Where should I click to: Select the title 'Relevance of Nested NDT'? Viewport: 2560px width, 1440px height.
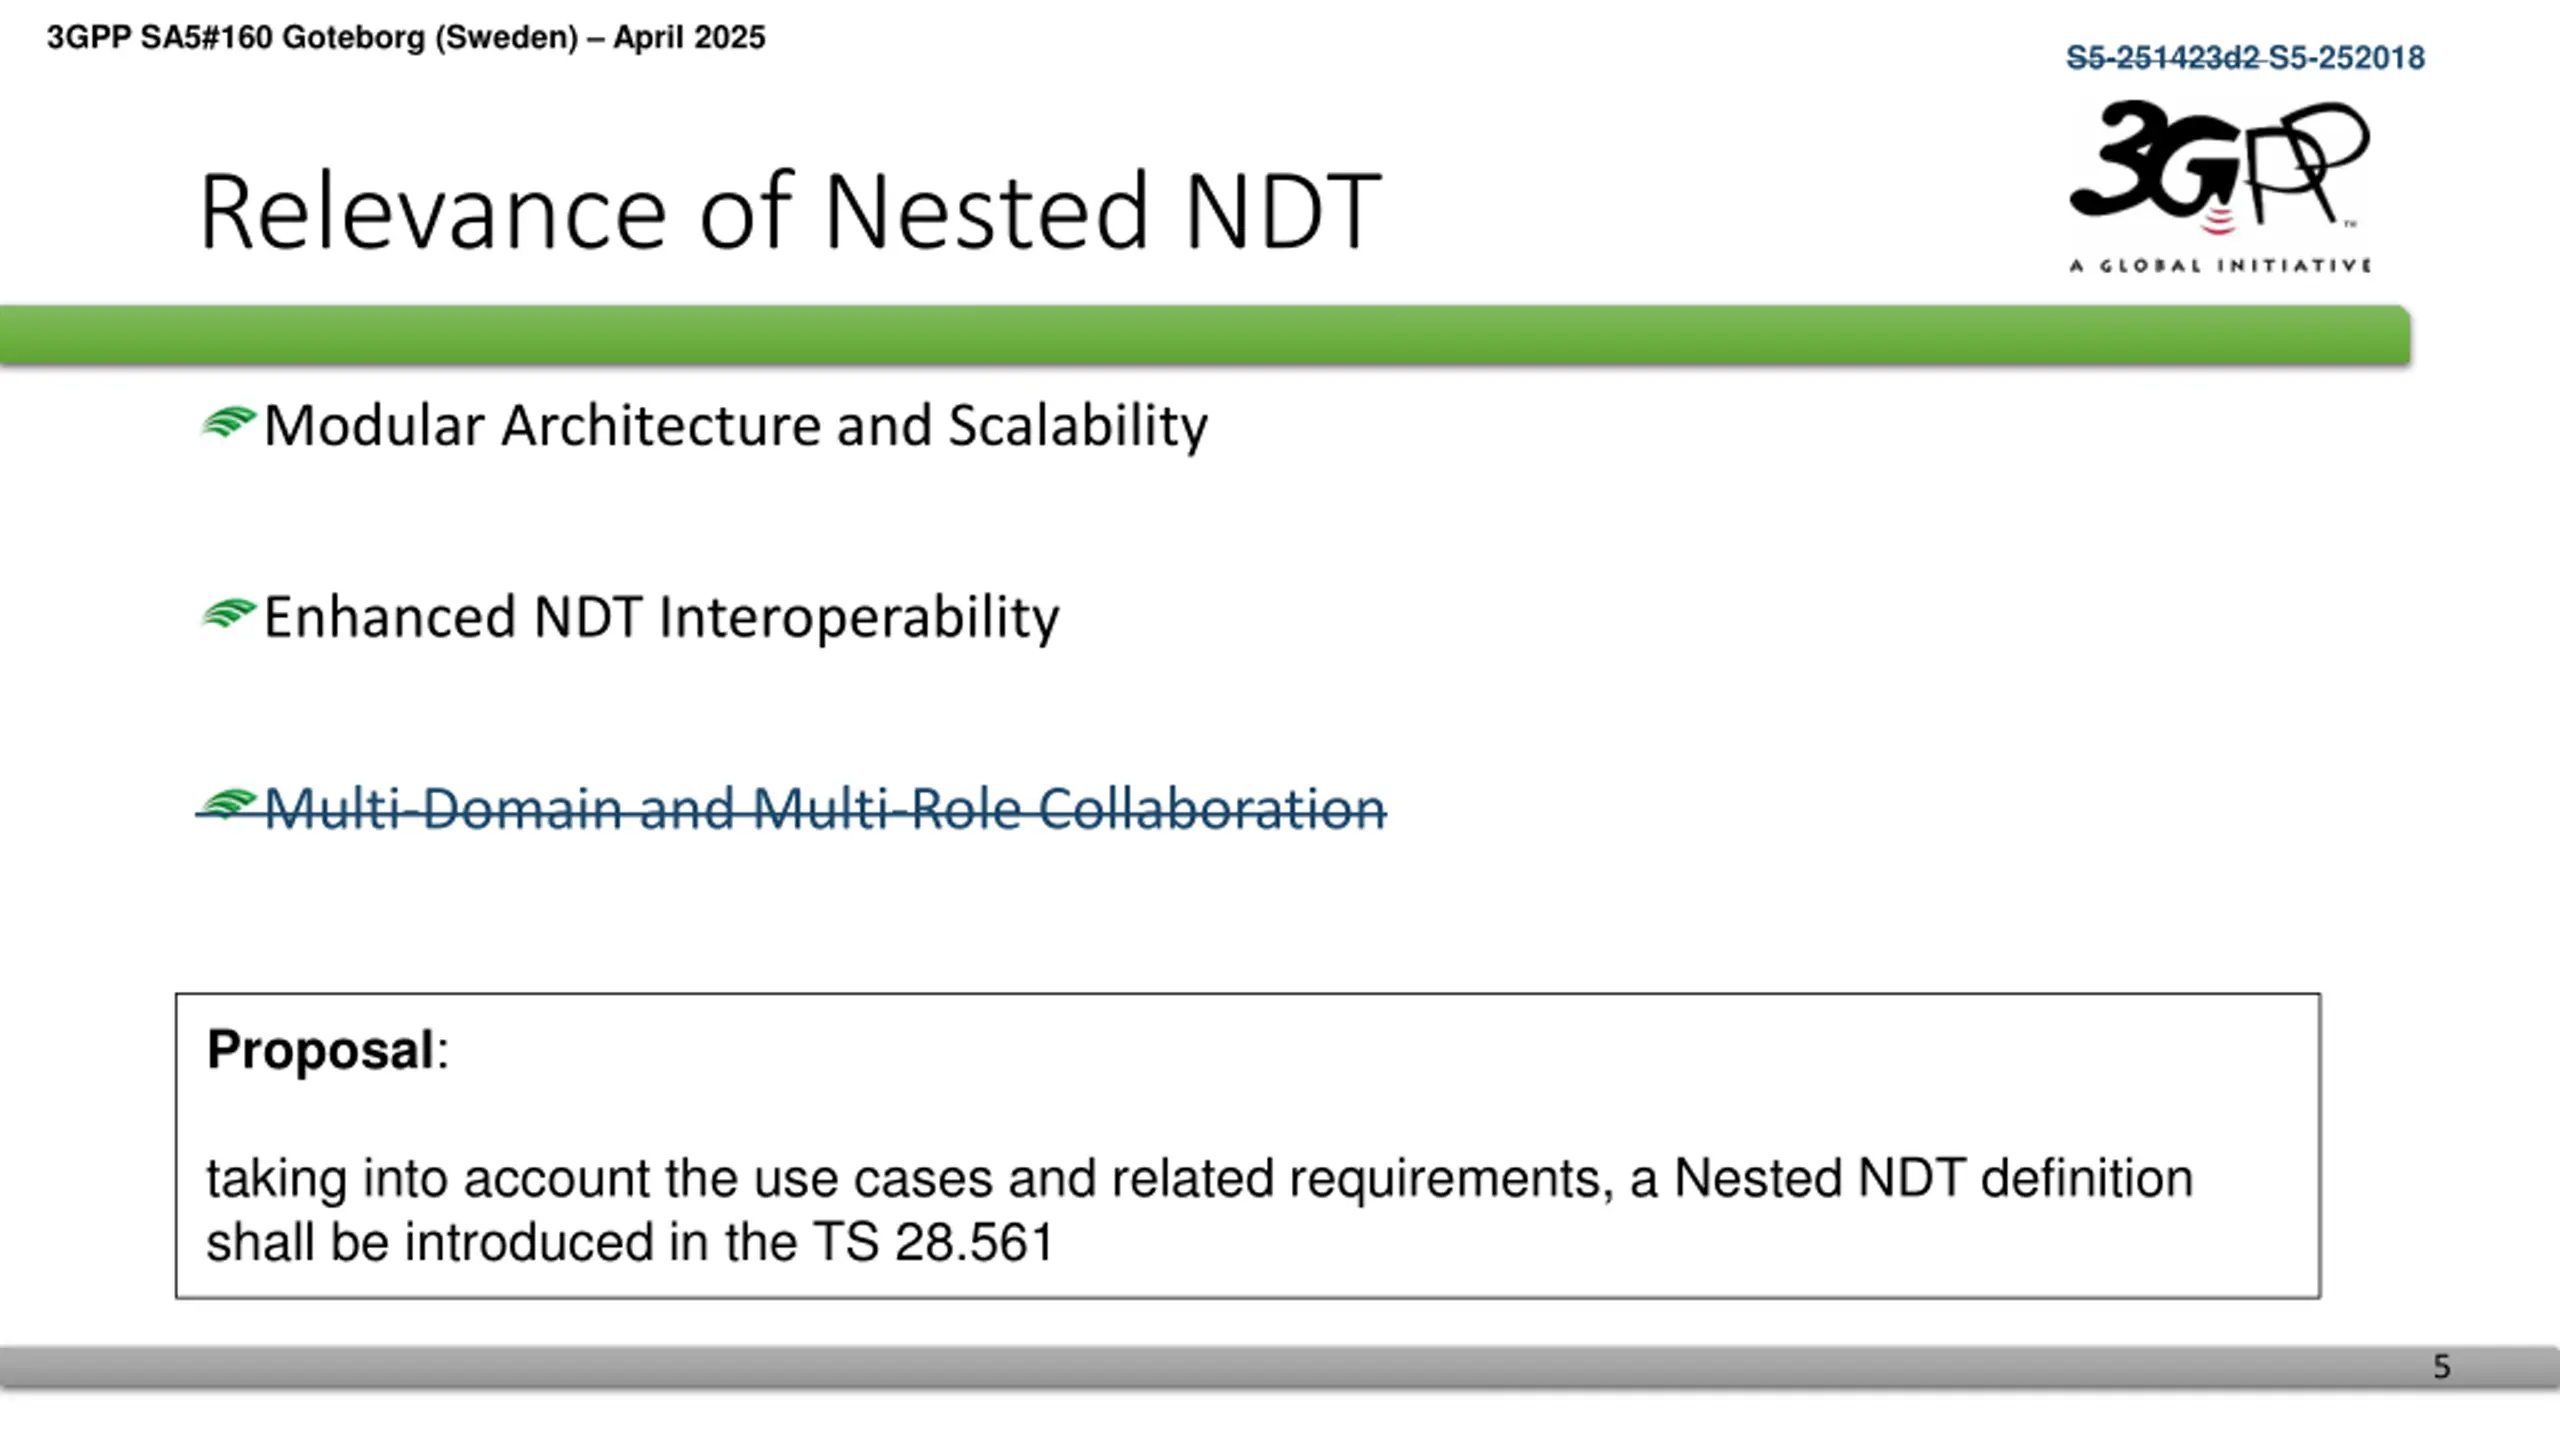[790, 211]
